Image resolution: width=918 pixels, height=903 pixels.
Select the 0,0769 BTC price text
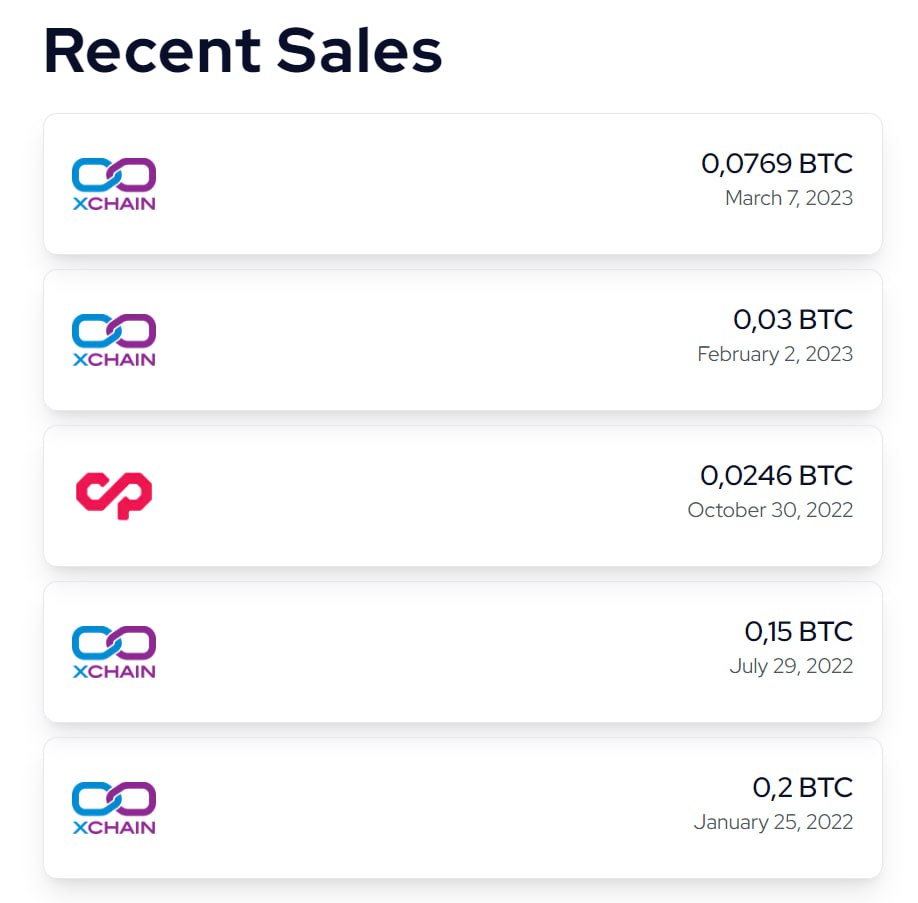coord(777,163)
